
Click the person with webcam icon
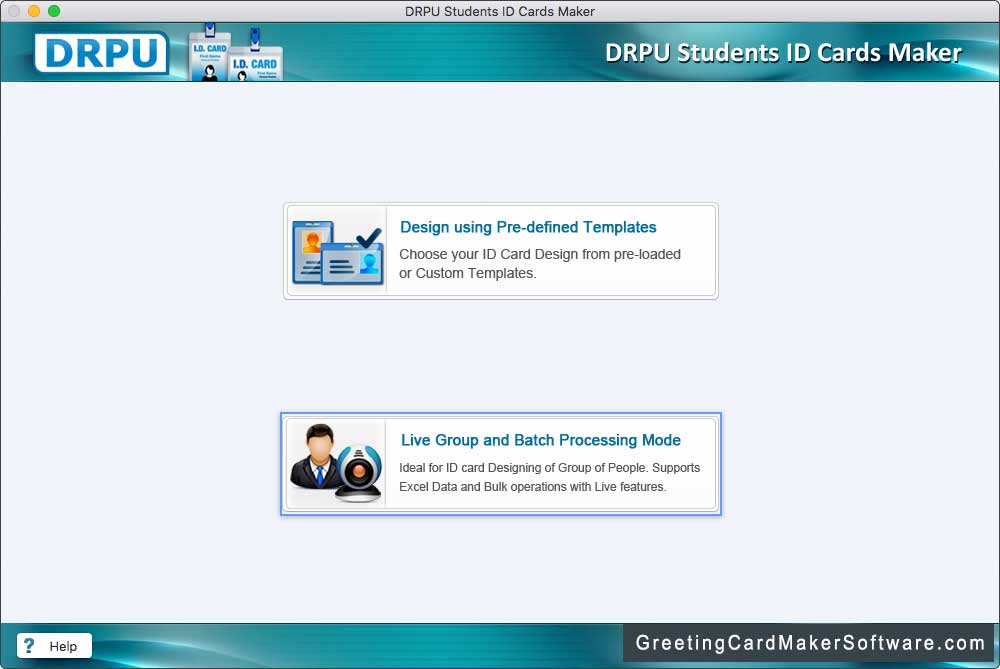[336, 464]
